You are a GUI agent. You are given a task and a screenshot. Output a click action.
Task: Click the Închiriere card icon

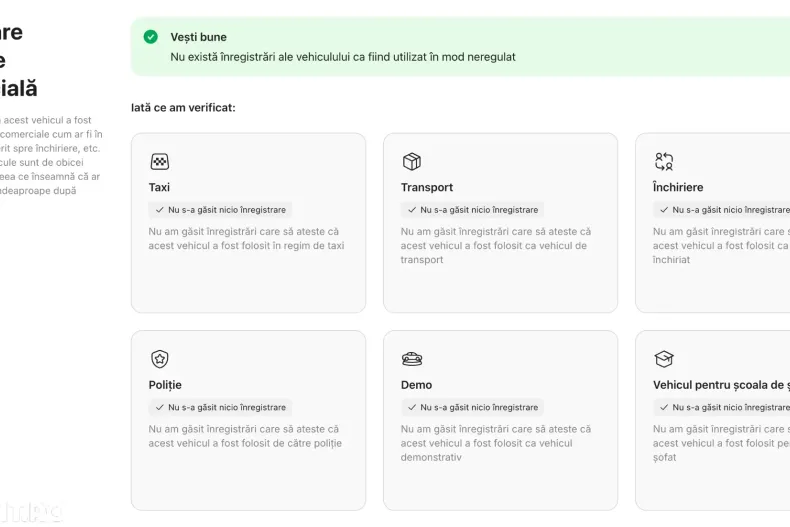pos(664,162)
